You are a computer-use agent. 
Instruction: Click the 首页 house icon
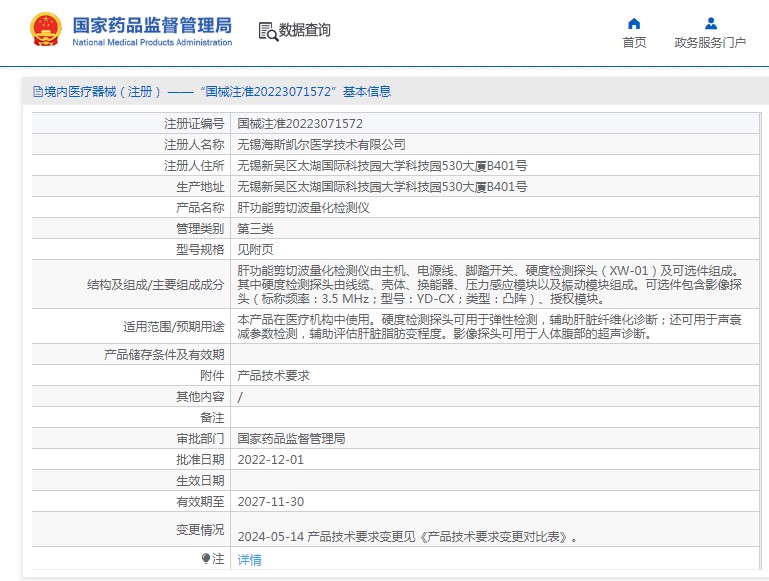[634, 23]
